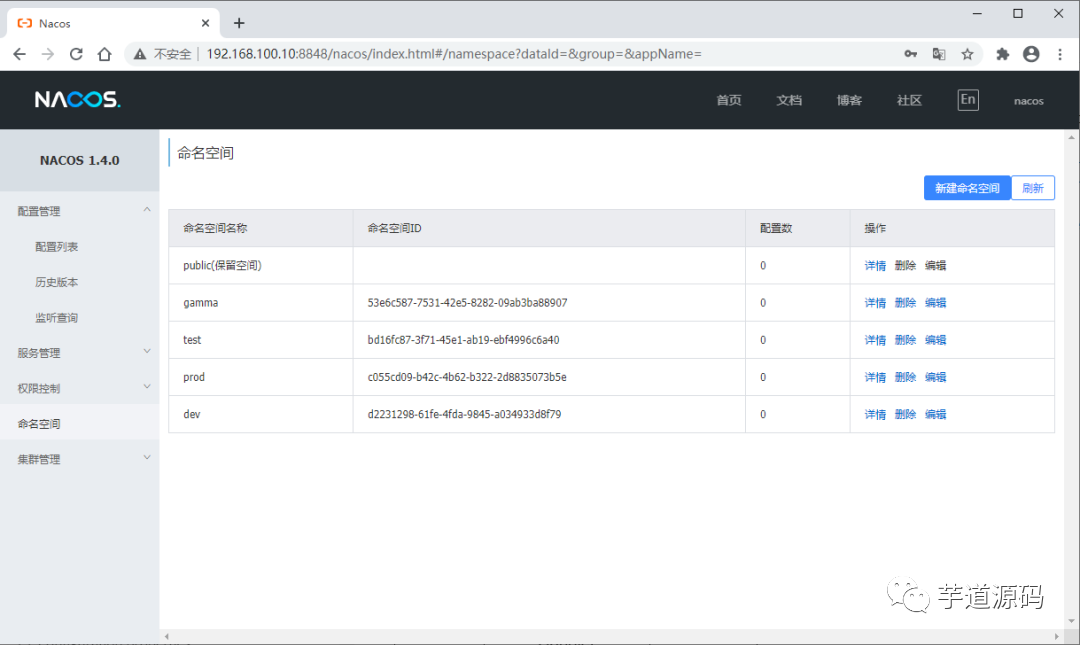The image size is (1080, 645).
Task: Switch language with the En button
Action: click(968, 100)
